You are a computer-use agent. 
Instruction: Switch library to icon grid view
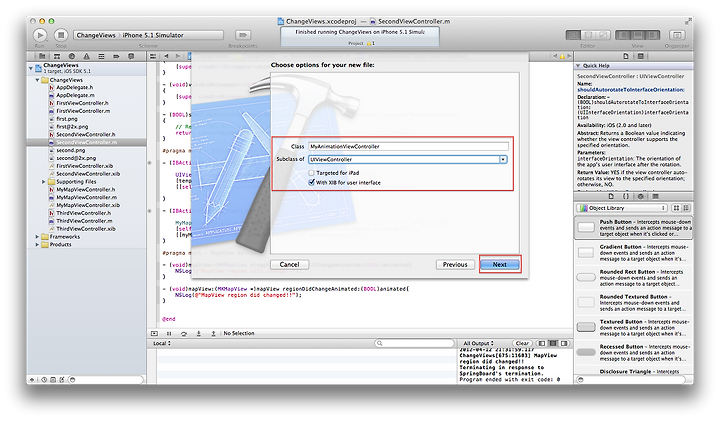[676, 208]
